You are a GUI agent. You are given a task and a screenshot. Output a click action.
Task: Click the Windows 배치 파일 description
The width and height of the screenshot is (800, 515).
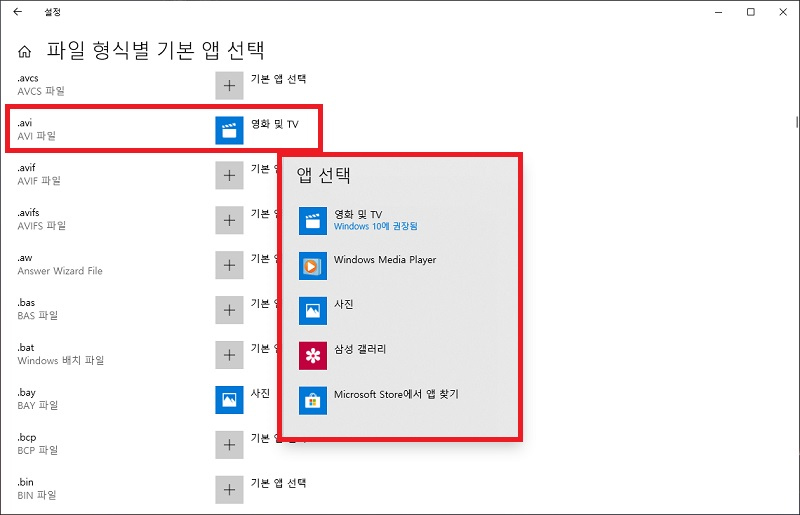pyautogui.click(x=60, y=360)
